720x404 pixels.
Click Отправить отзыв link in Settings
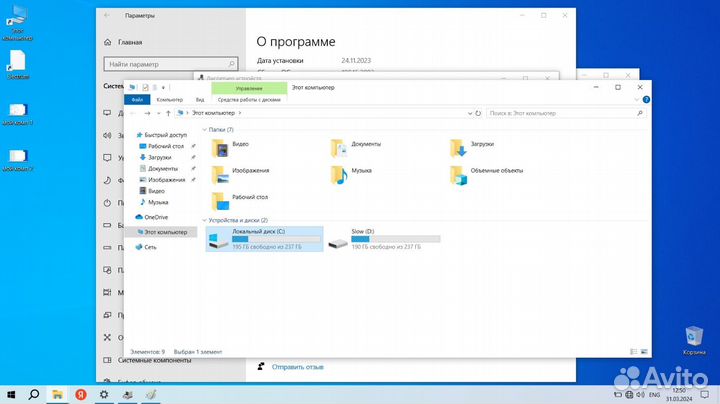(298, 367)
